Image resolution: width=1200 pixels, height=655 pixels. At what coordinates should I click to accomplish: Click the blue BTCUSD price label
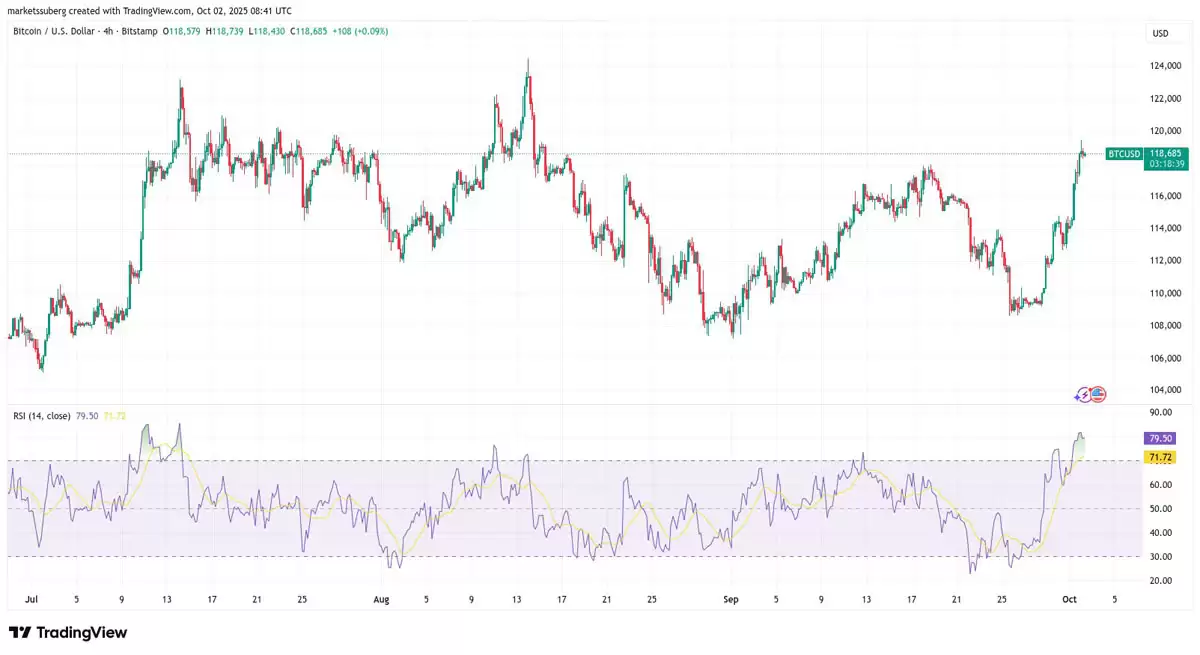1123,154
